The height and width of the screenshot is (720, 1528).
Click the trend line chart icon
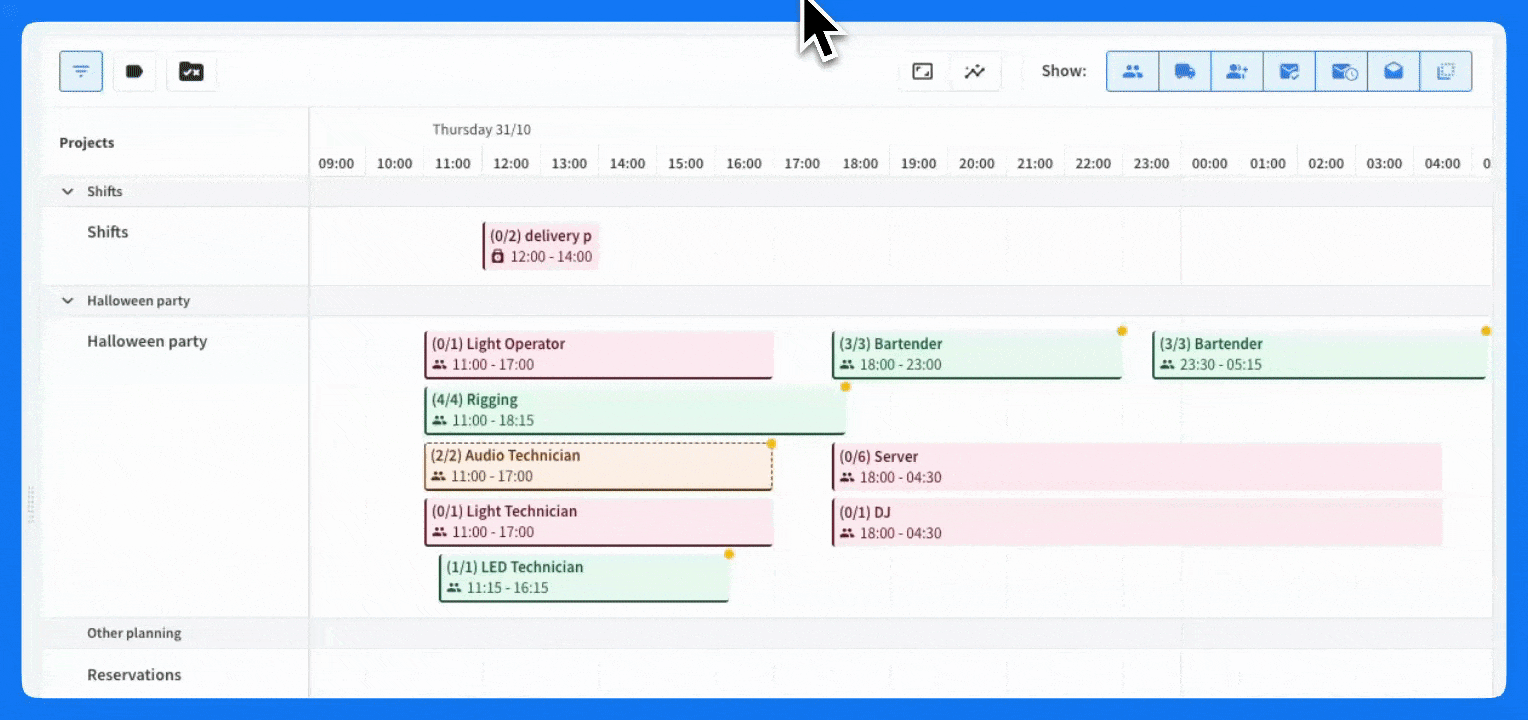point(975,72)
